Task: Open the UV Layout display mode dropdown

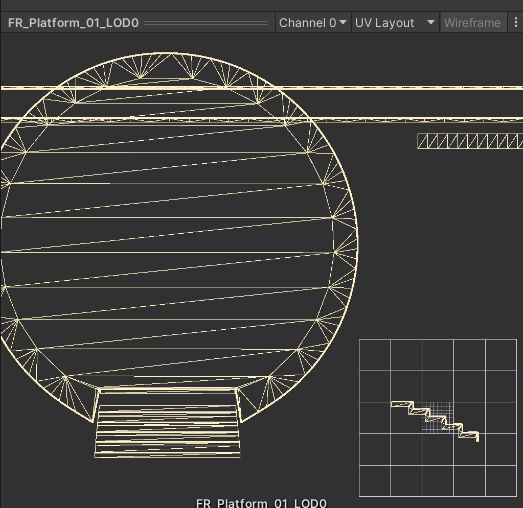Action: click(x=395, y=23)
